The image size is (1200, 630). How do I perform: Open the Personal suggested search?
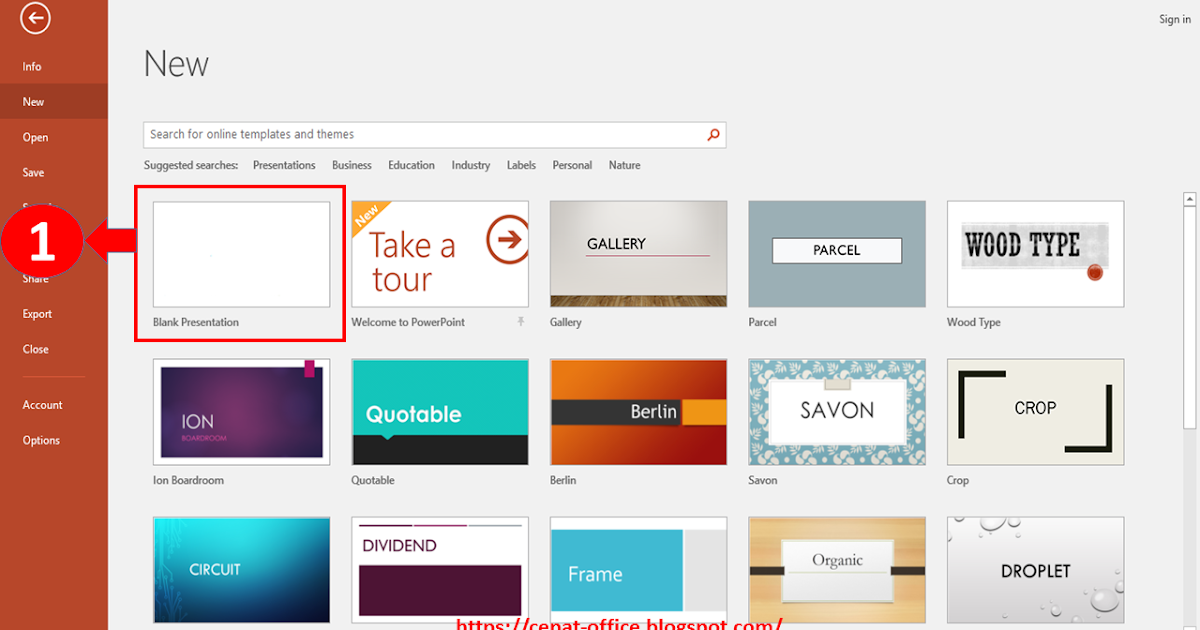click(x=572, y=166)
